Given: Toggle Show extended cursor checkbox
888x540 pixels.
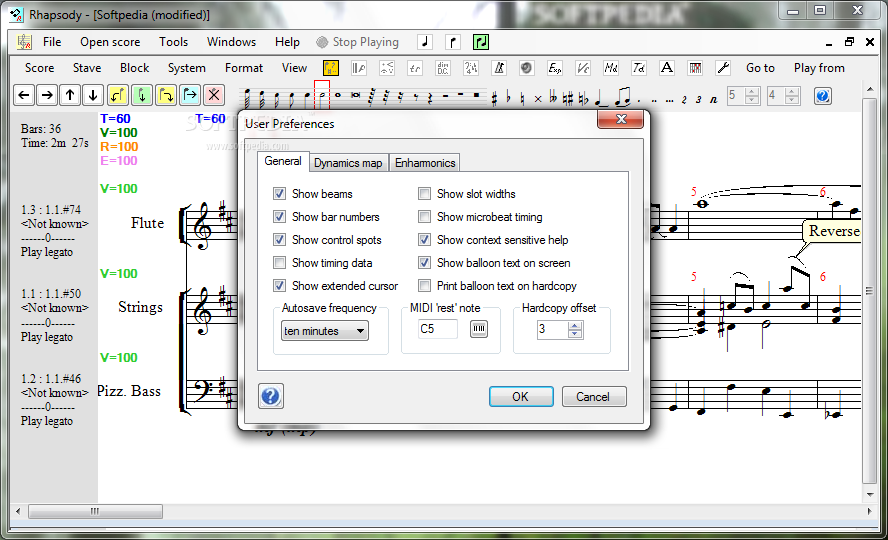Looking at the screenshot, I should point(279,286).
